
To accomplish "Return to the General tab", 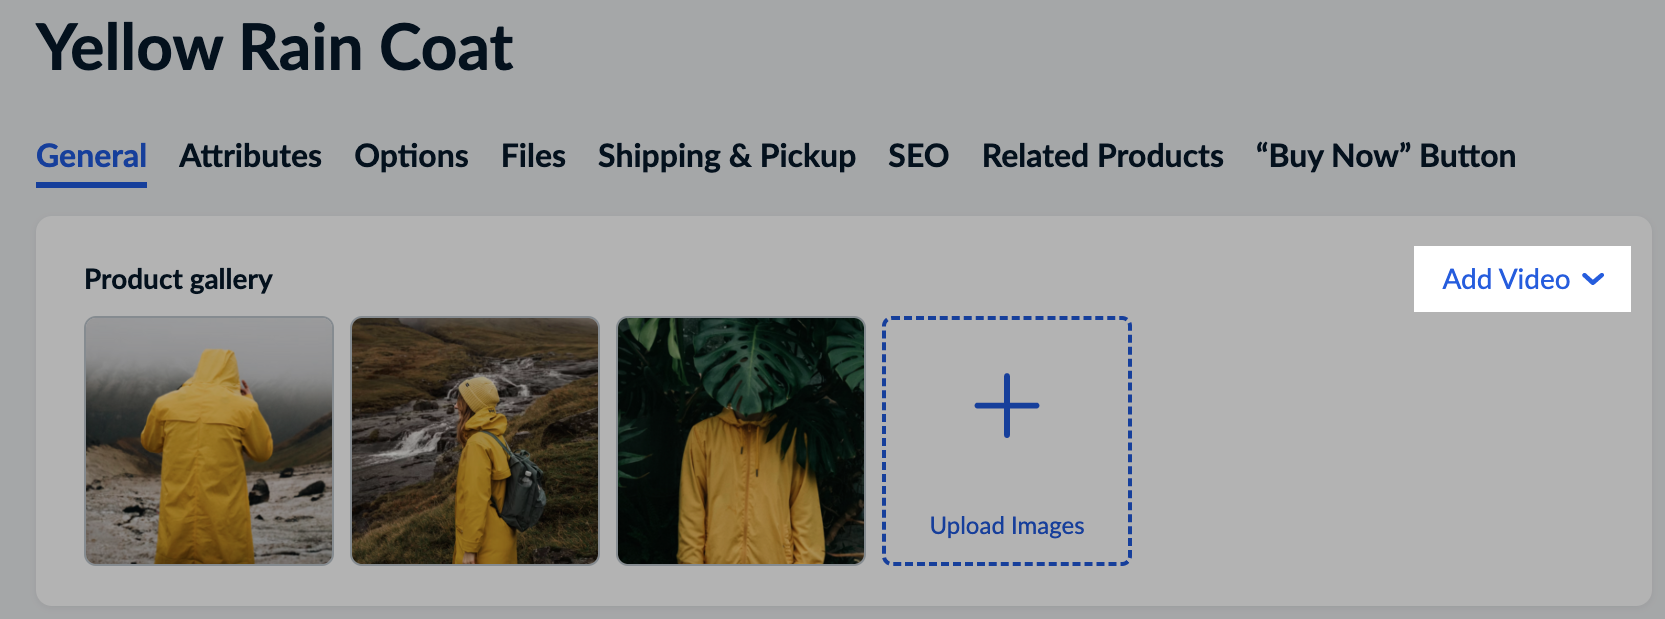I will [x=91, y=156].
